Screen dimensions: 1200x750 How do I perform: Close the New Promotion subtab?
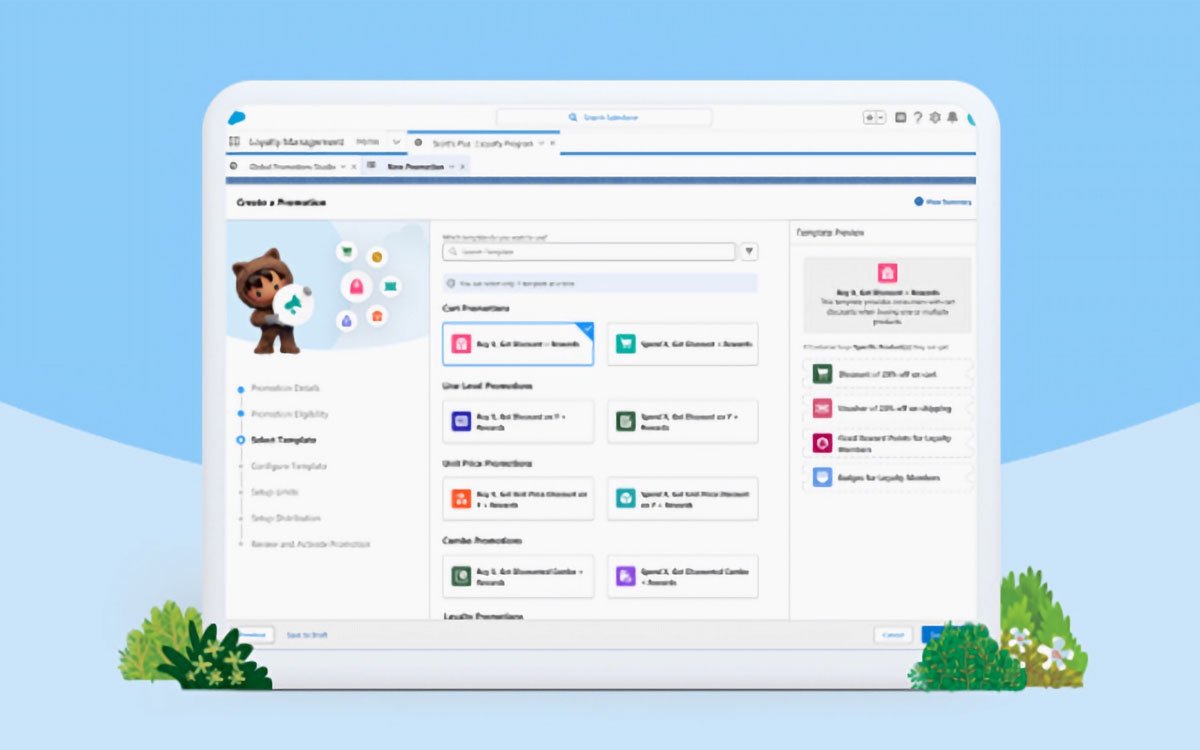click(x=462, y=166)
